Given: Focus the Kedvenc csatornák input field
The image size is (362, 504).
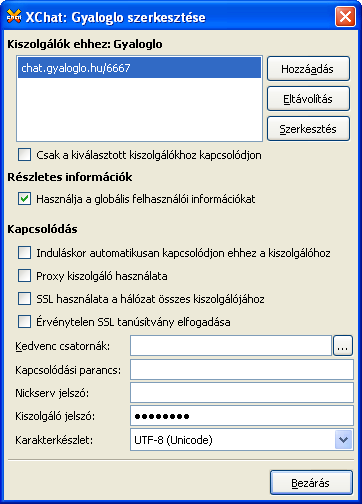Looking at the screenshot, I should pos(231,346).
